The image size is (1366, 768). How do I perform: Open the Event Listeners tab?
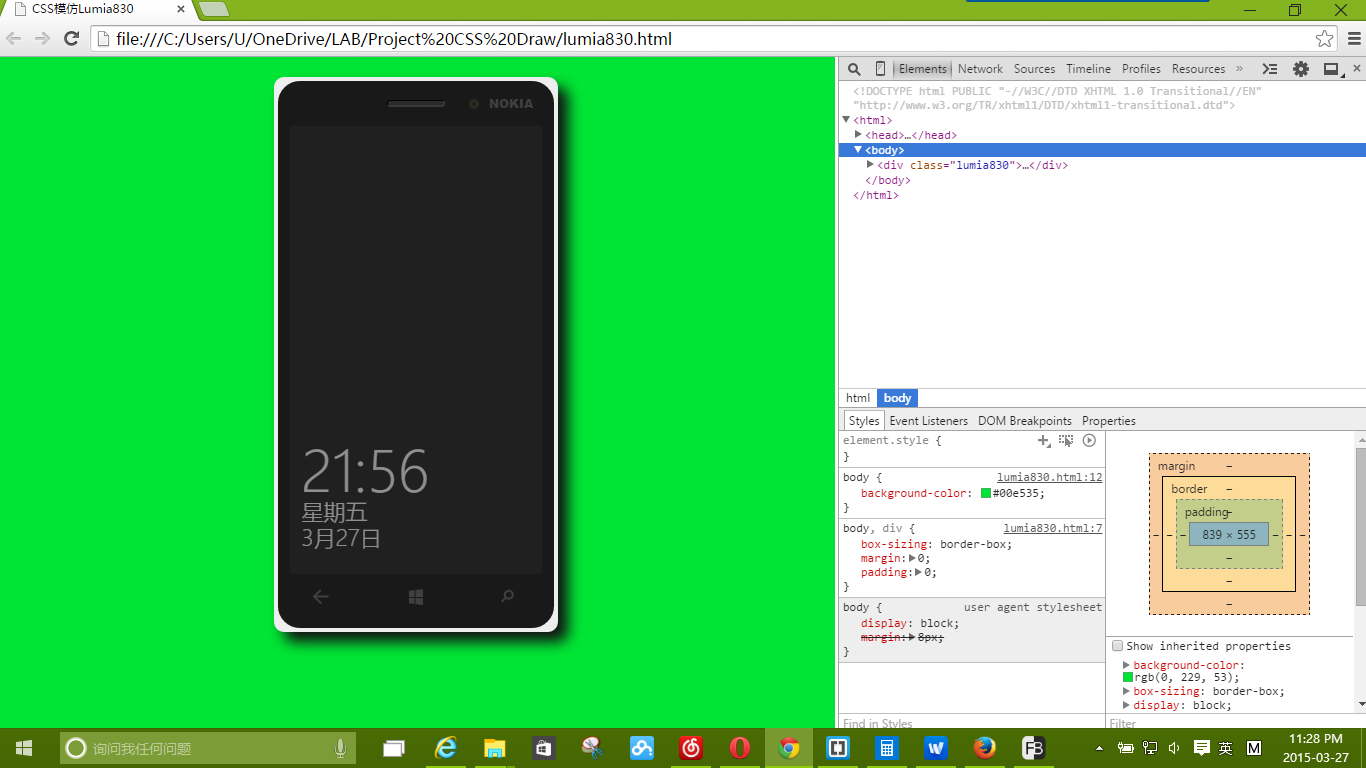pos(928,421)
